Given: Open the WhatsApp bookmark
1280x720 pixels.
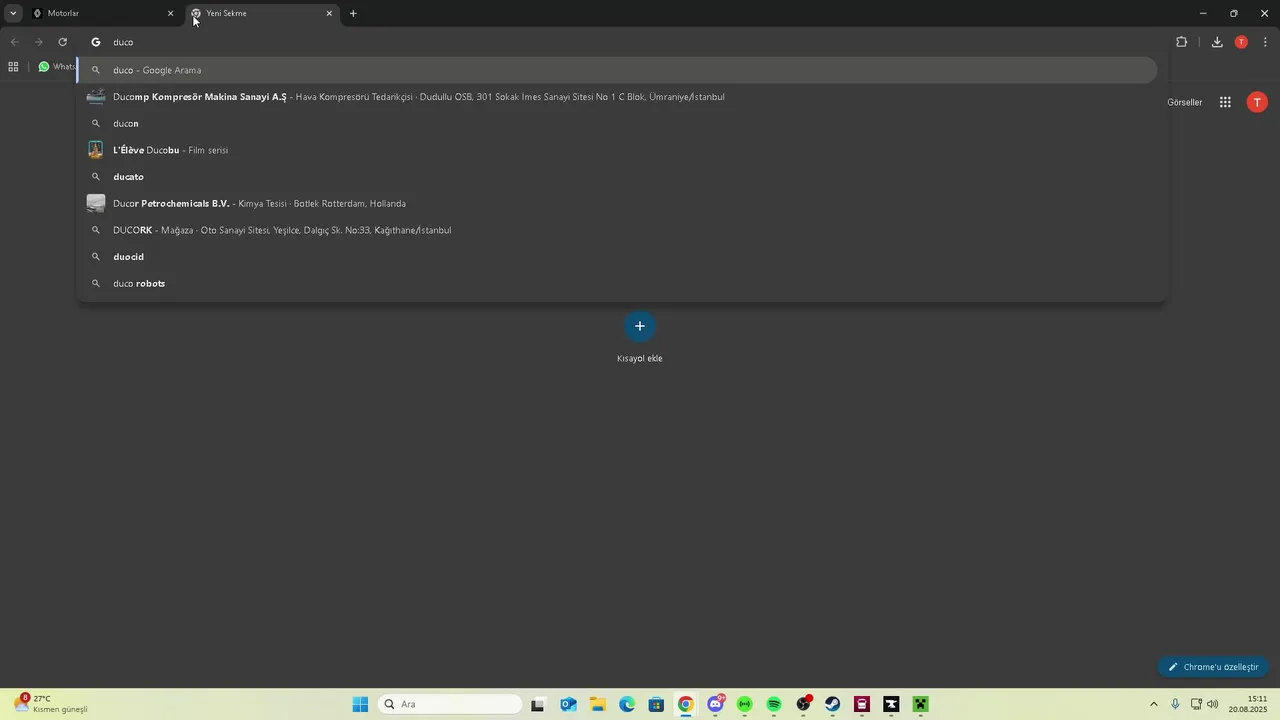Looking at the screenshot, I should 56,67.
